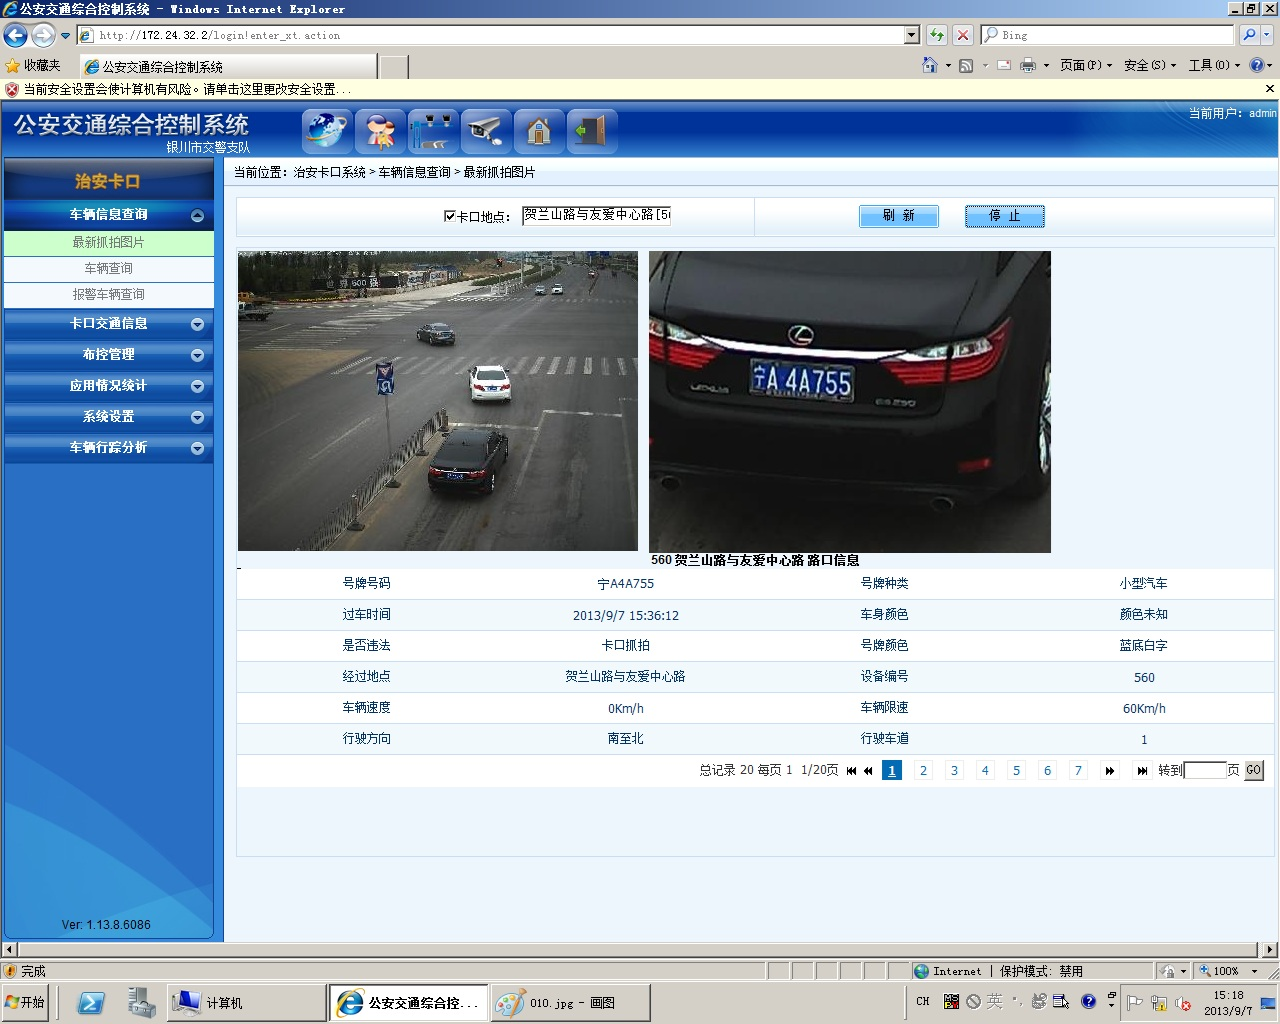The height and width of the screenshot is (1024, 1280).
Task: Jump to last page arrow icon
Action: pos(1142,771)
